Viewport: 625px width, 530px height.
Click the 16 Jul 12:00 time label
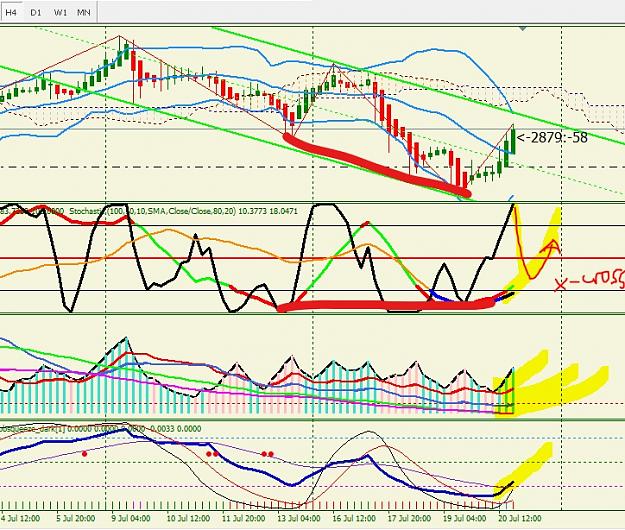tap(354, 518)
